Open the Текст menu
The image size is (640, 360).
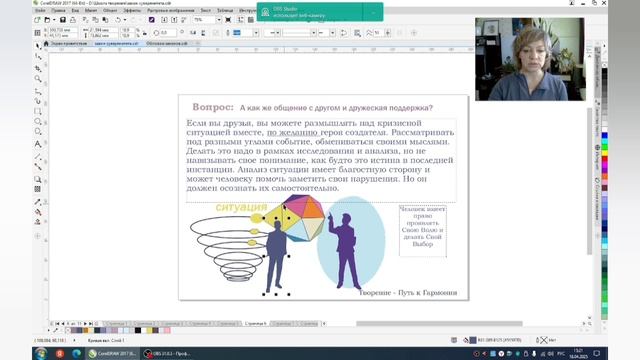point(206,10)
